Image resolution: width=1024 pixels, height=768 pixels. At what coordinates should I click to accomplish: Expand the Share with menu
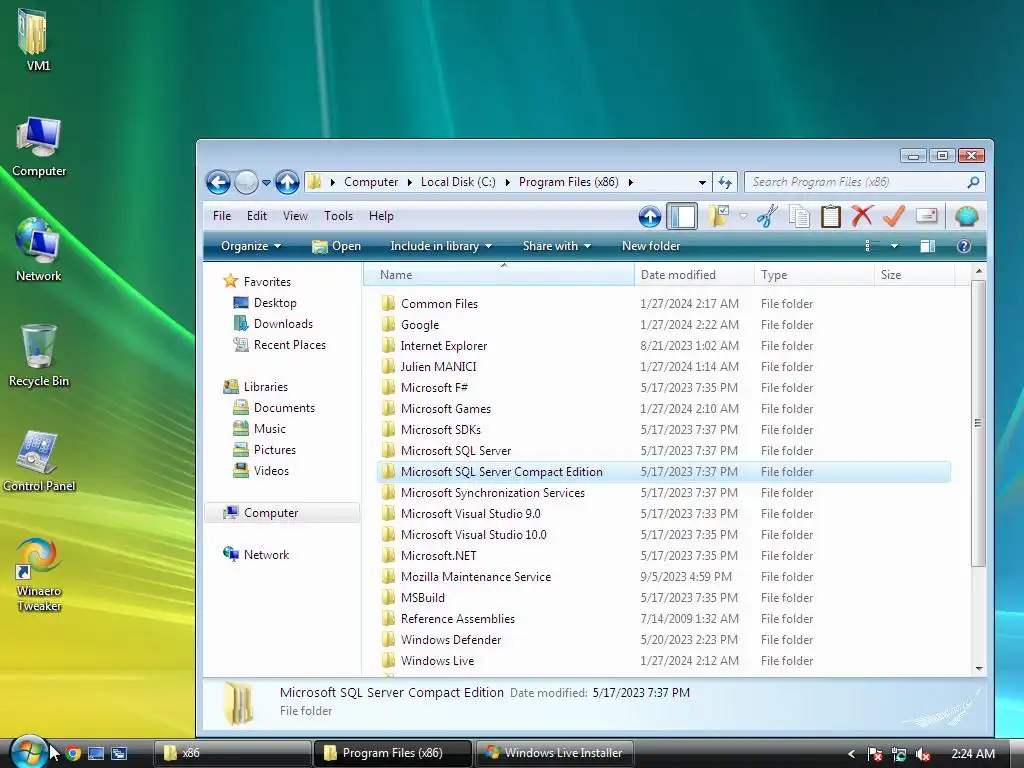click(556, 246)
